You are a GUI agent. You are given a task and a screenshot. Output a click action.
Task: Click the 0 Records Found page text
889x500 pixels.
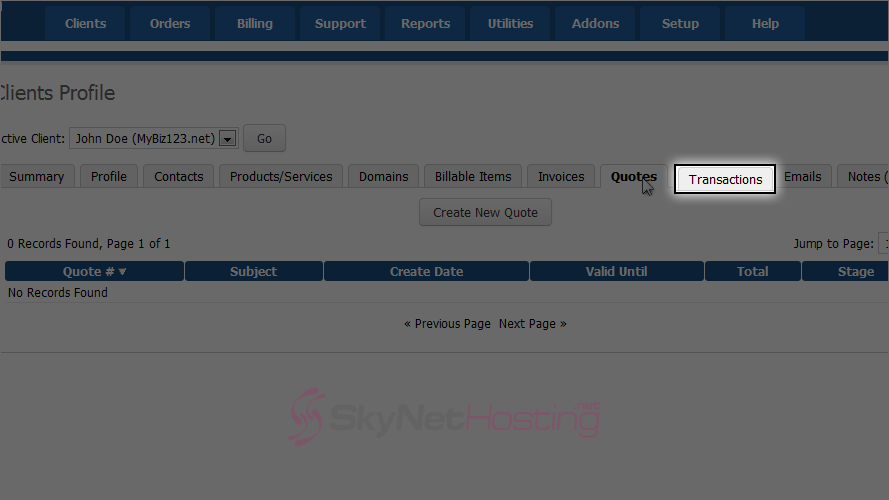pos(88,244)
